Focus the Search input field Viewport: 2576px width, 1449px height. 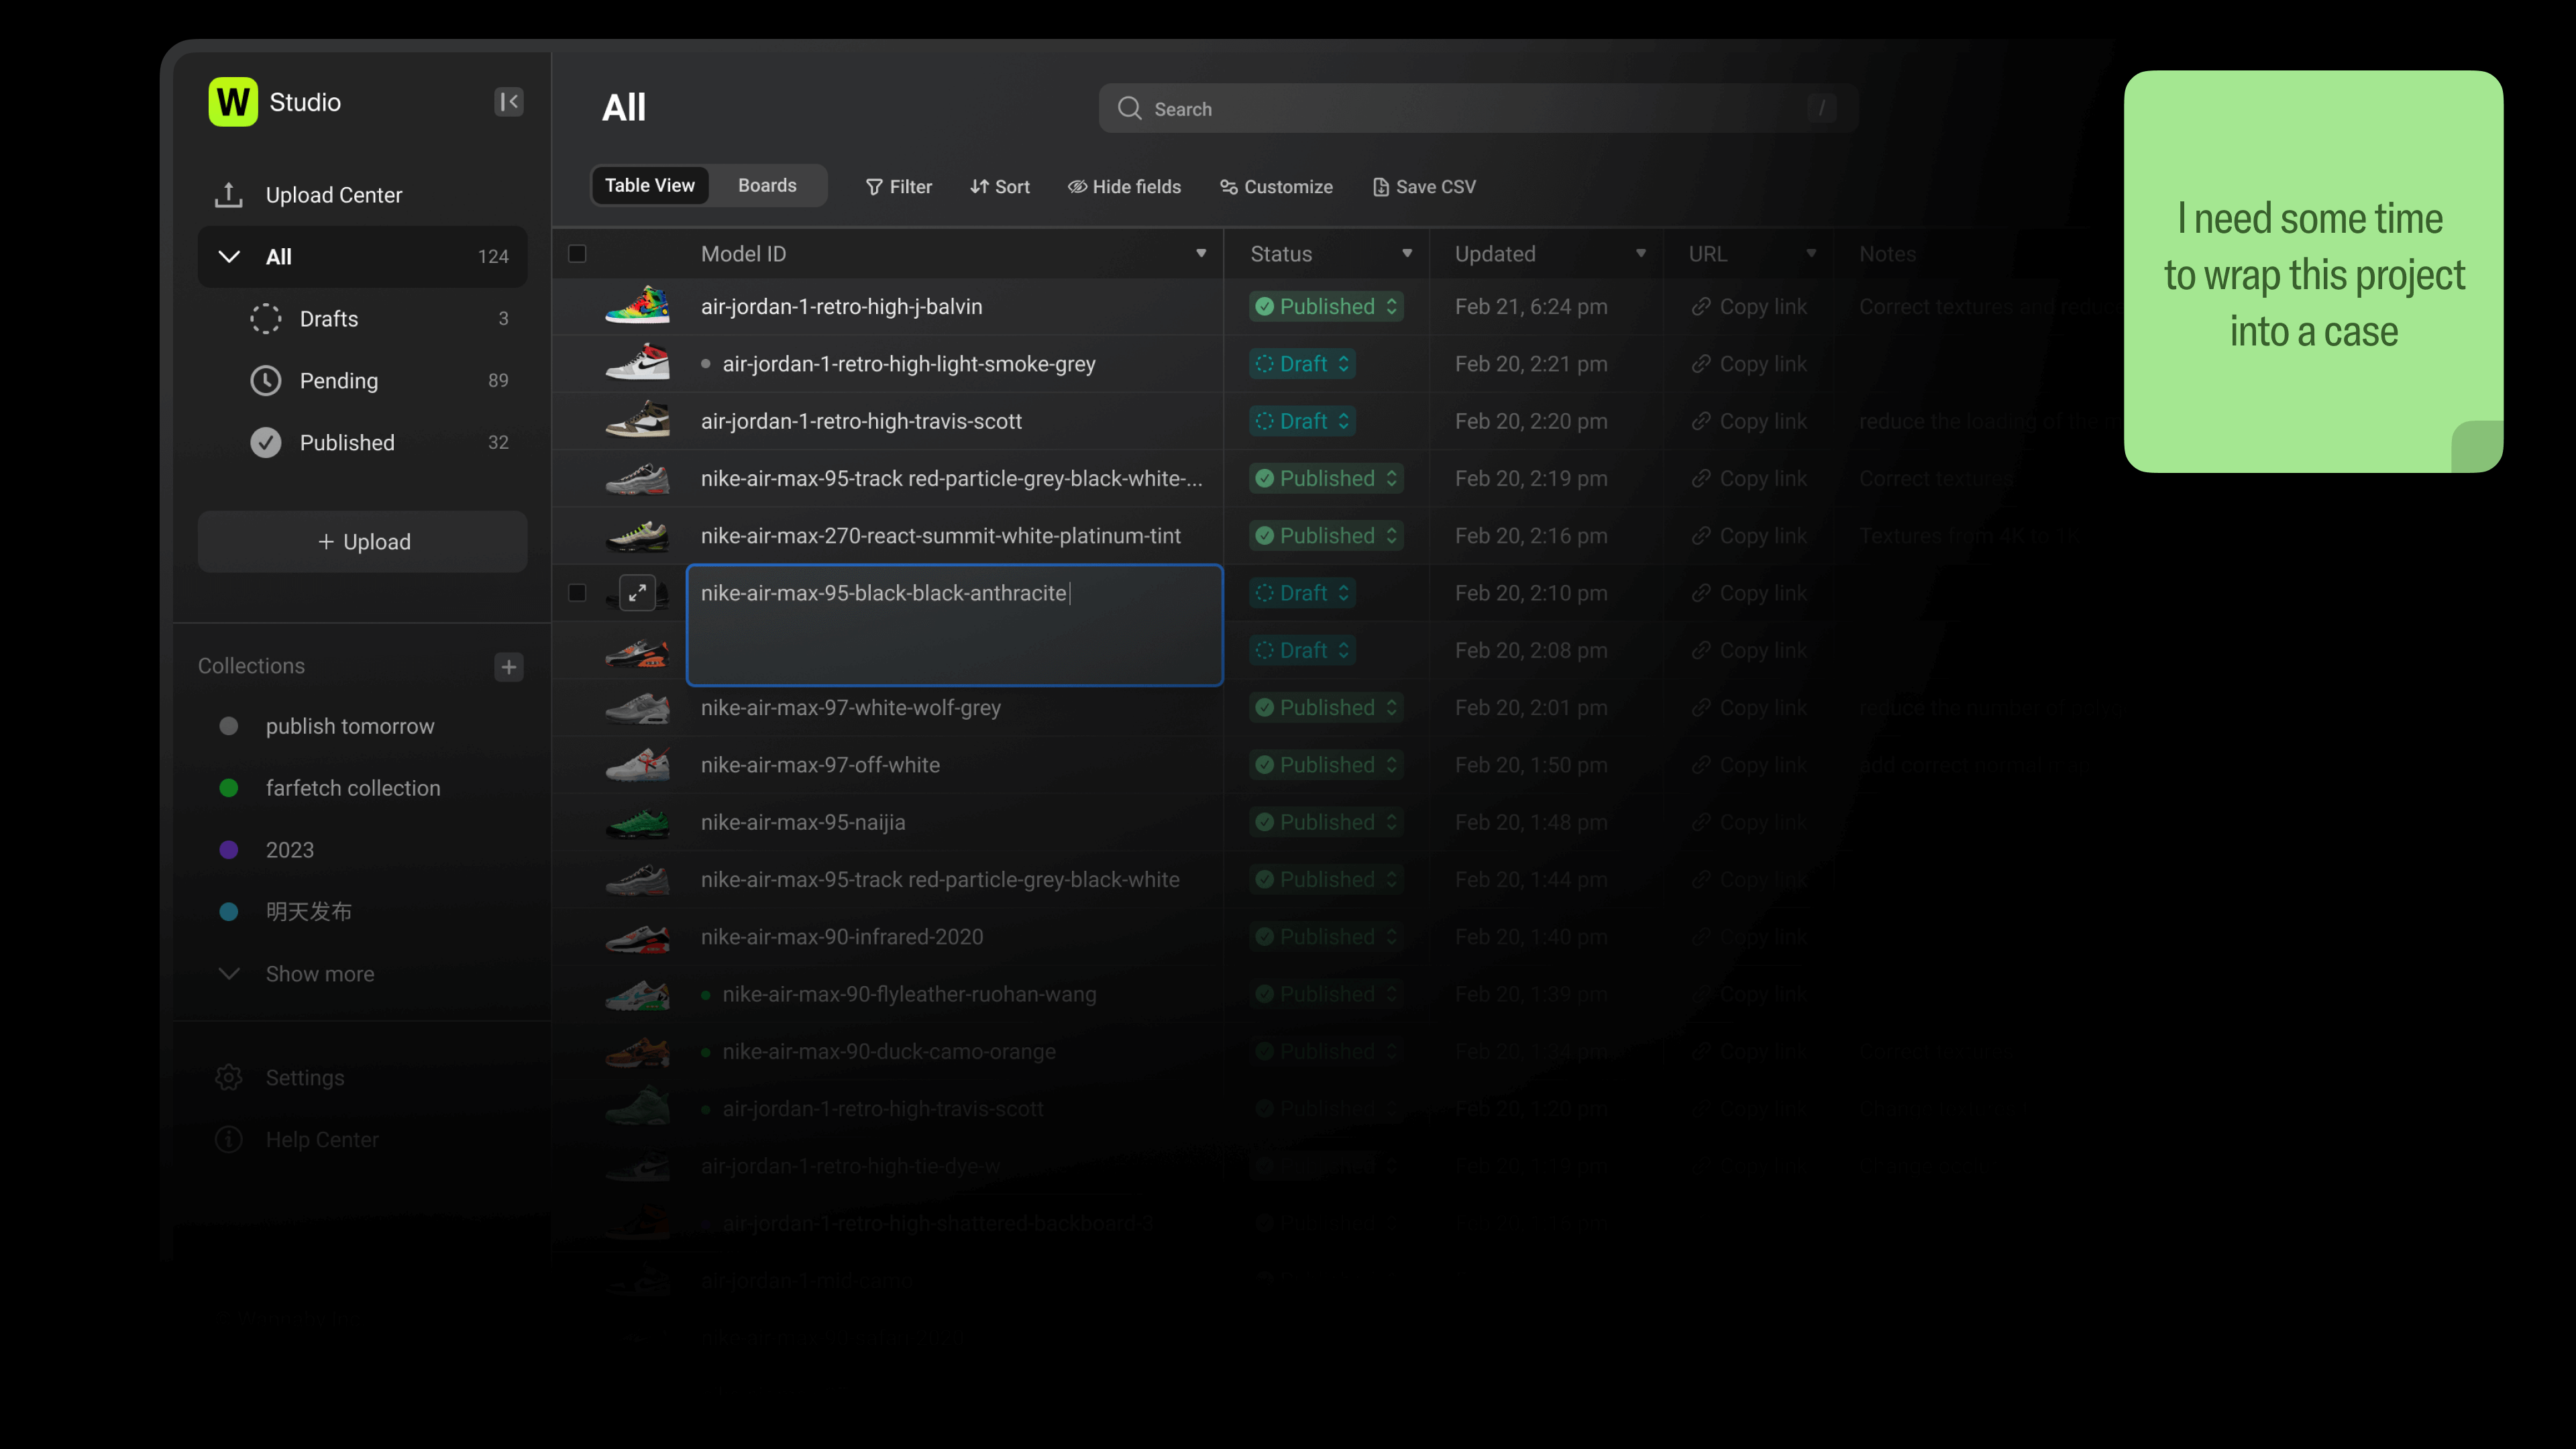coord(1478,109)
